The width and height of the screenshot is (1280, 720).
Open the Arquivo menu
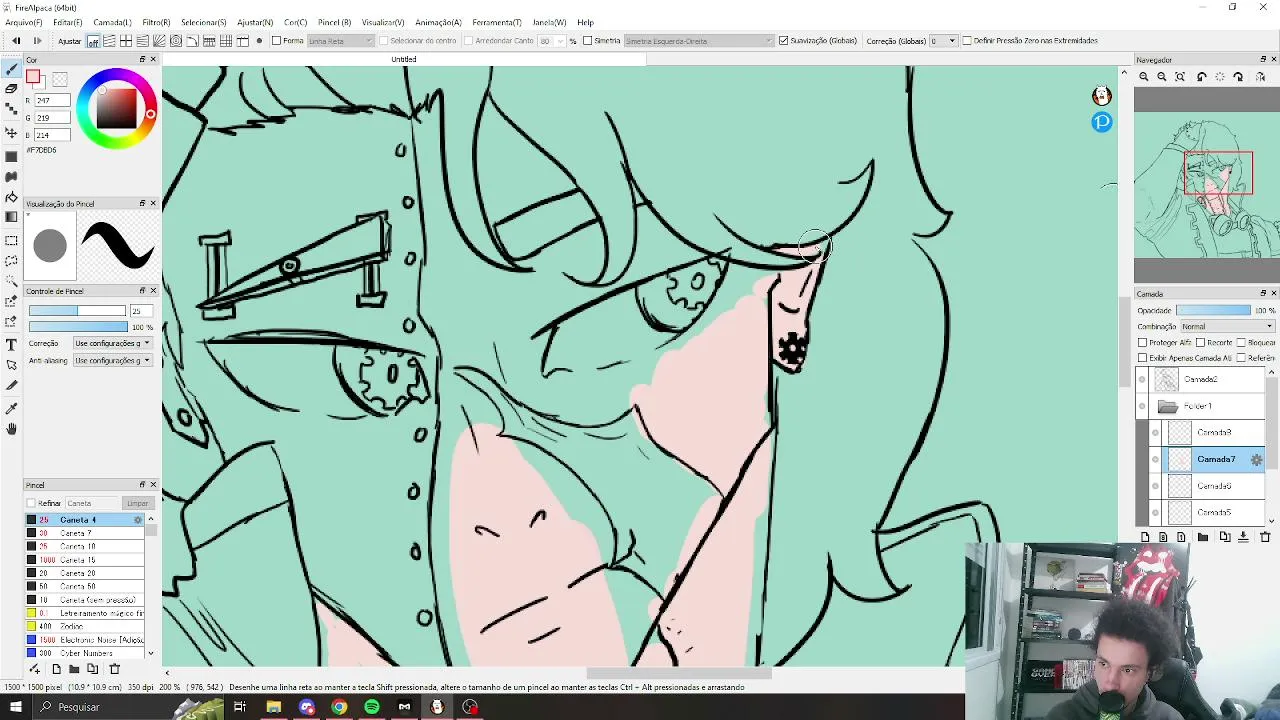24,22
